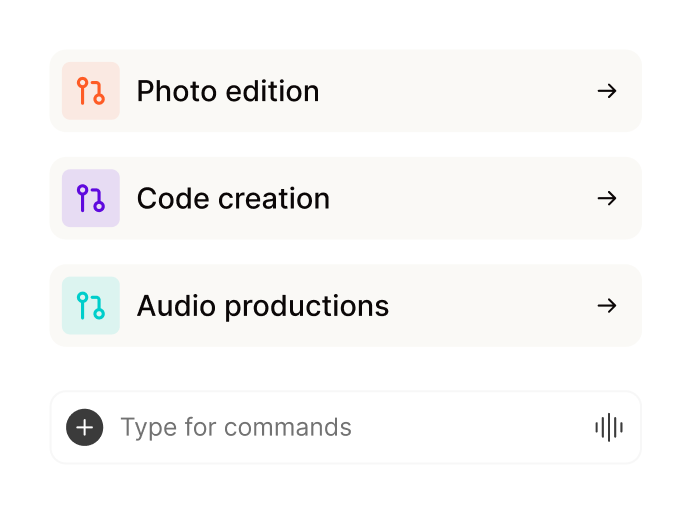Choose the "Code creation" label
Image resolution: width=692 pixels, height=512 pixels.
tap(233, 198)
